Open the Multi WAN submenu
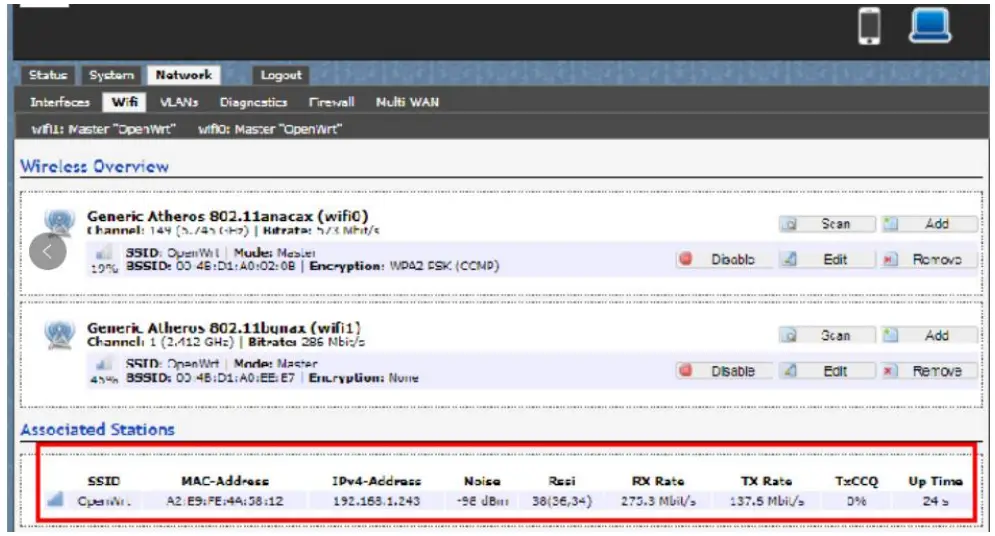The height and width of the screenshot is (536, 995). [407, 101]
